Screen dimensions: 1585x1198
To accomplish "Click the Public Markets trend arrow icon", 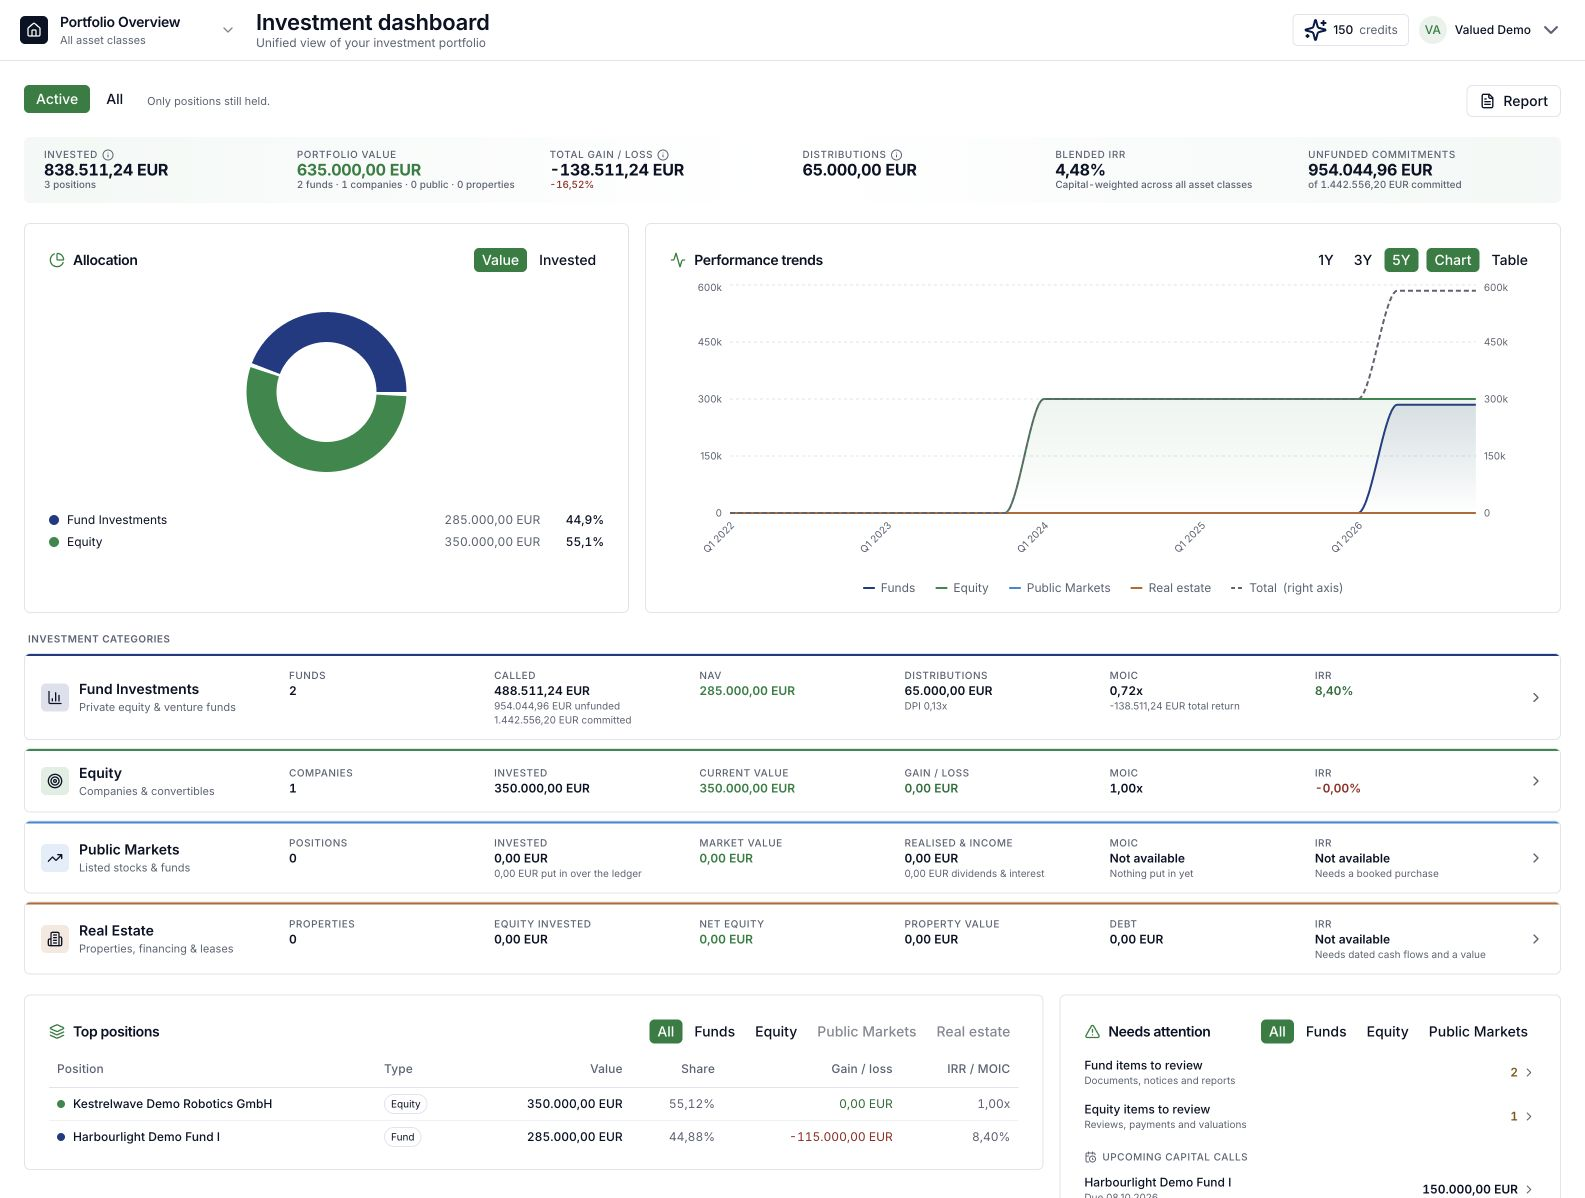I will (55, 858).
